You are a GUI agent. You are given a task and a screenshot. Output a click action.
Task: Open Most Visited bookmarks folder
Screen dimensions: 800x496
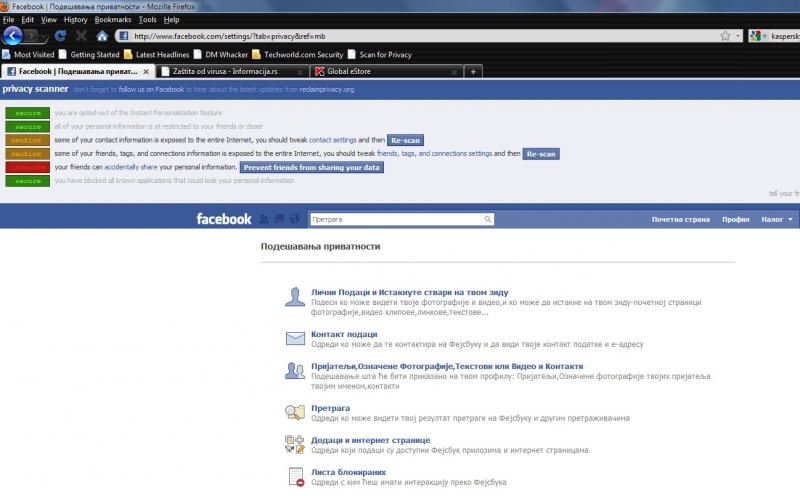tap(28, 54)
